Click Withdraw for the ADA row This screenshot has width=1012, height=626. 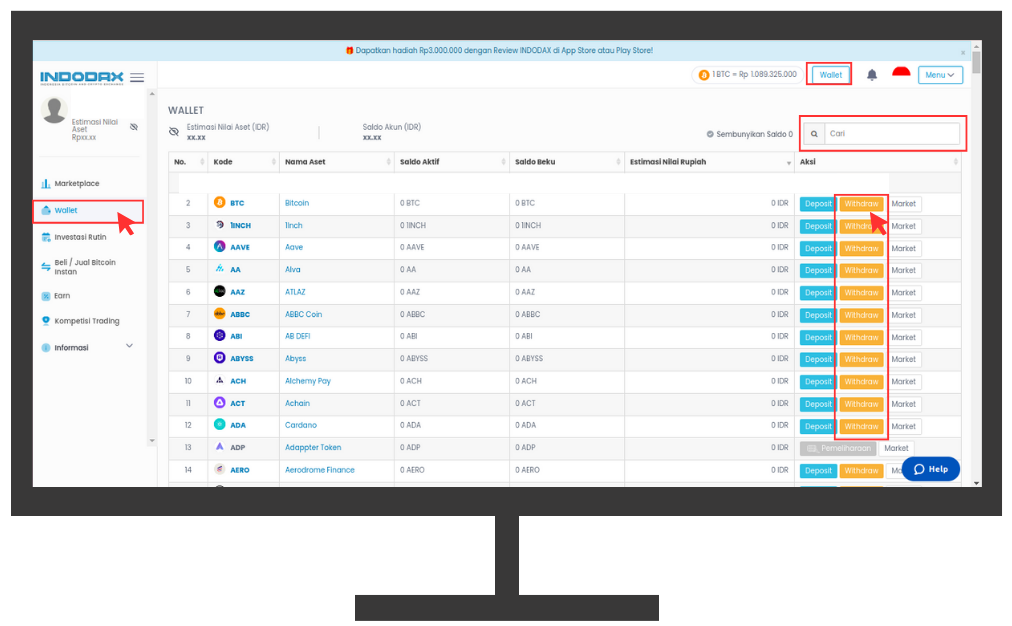pyautogui.click(x=861, y=427)
